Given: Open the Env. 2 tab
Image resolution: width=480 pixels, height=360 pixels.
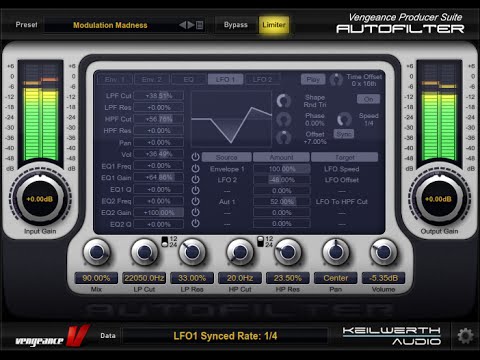Looking at the screenshot, I should [x=152, y=79].
